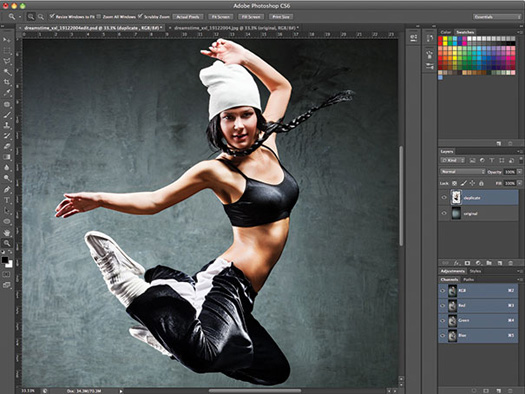The height and width of the screenshot is (394, 525).
Task: Select the Clone Stamp tool
Action: tap(7, 125)
